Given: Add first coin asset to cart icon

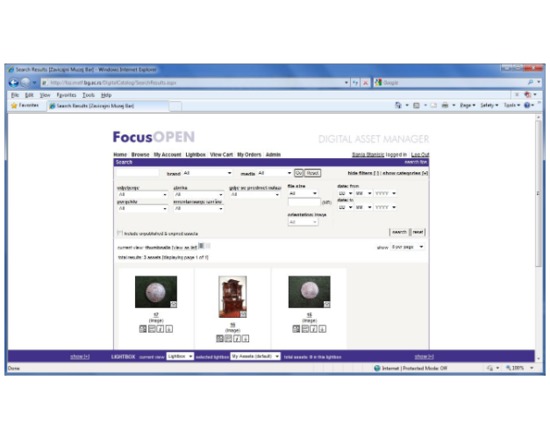Looking at the screenshot, I should (152, 329).
